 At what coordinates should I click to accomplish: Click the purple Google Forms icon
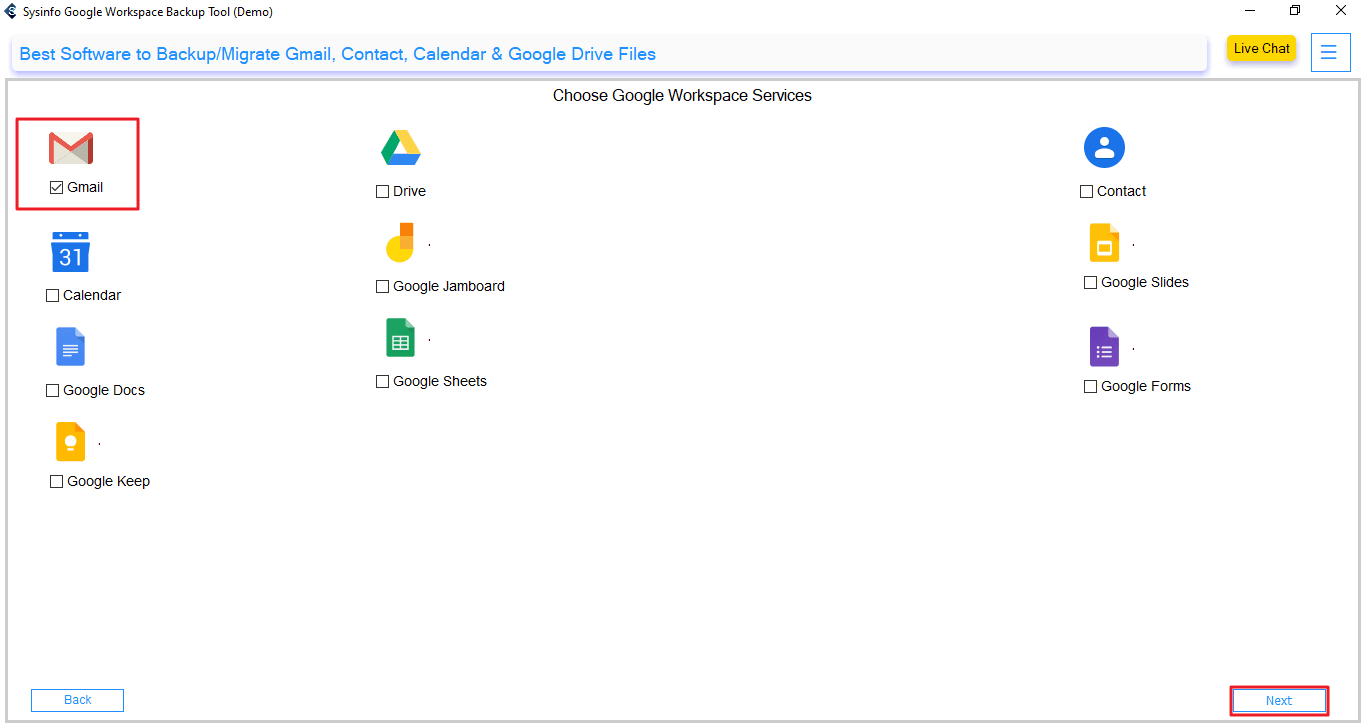(x=1104, y=347)
